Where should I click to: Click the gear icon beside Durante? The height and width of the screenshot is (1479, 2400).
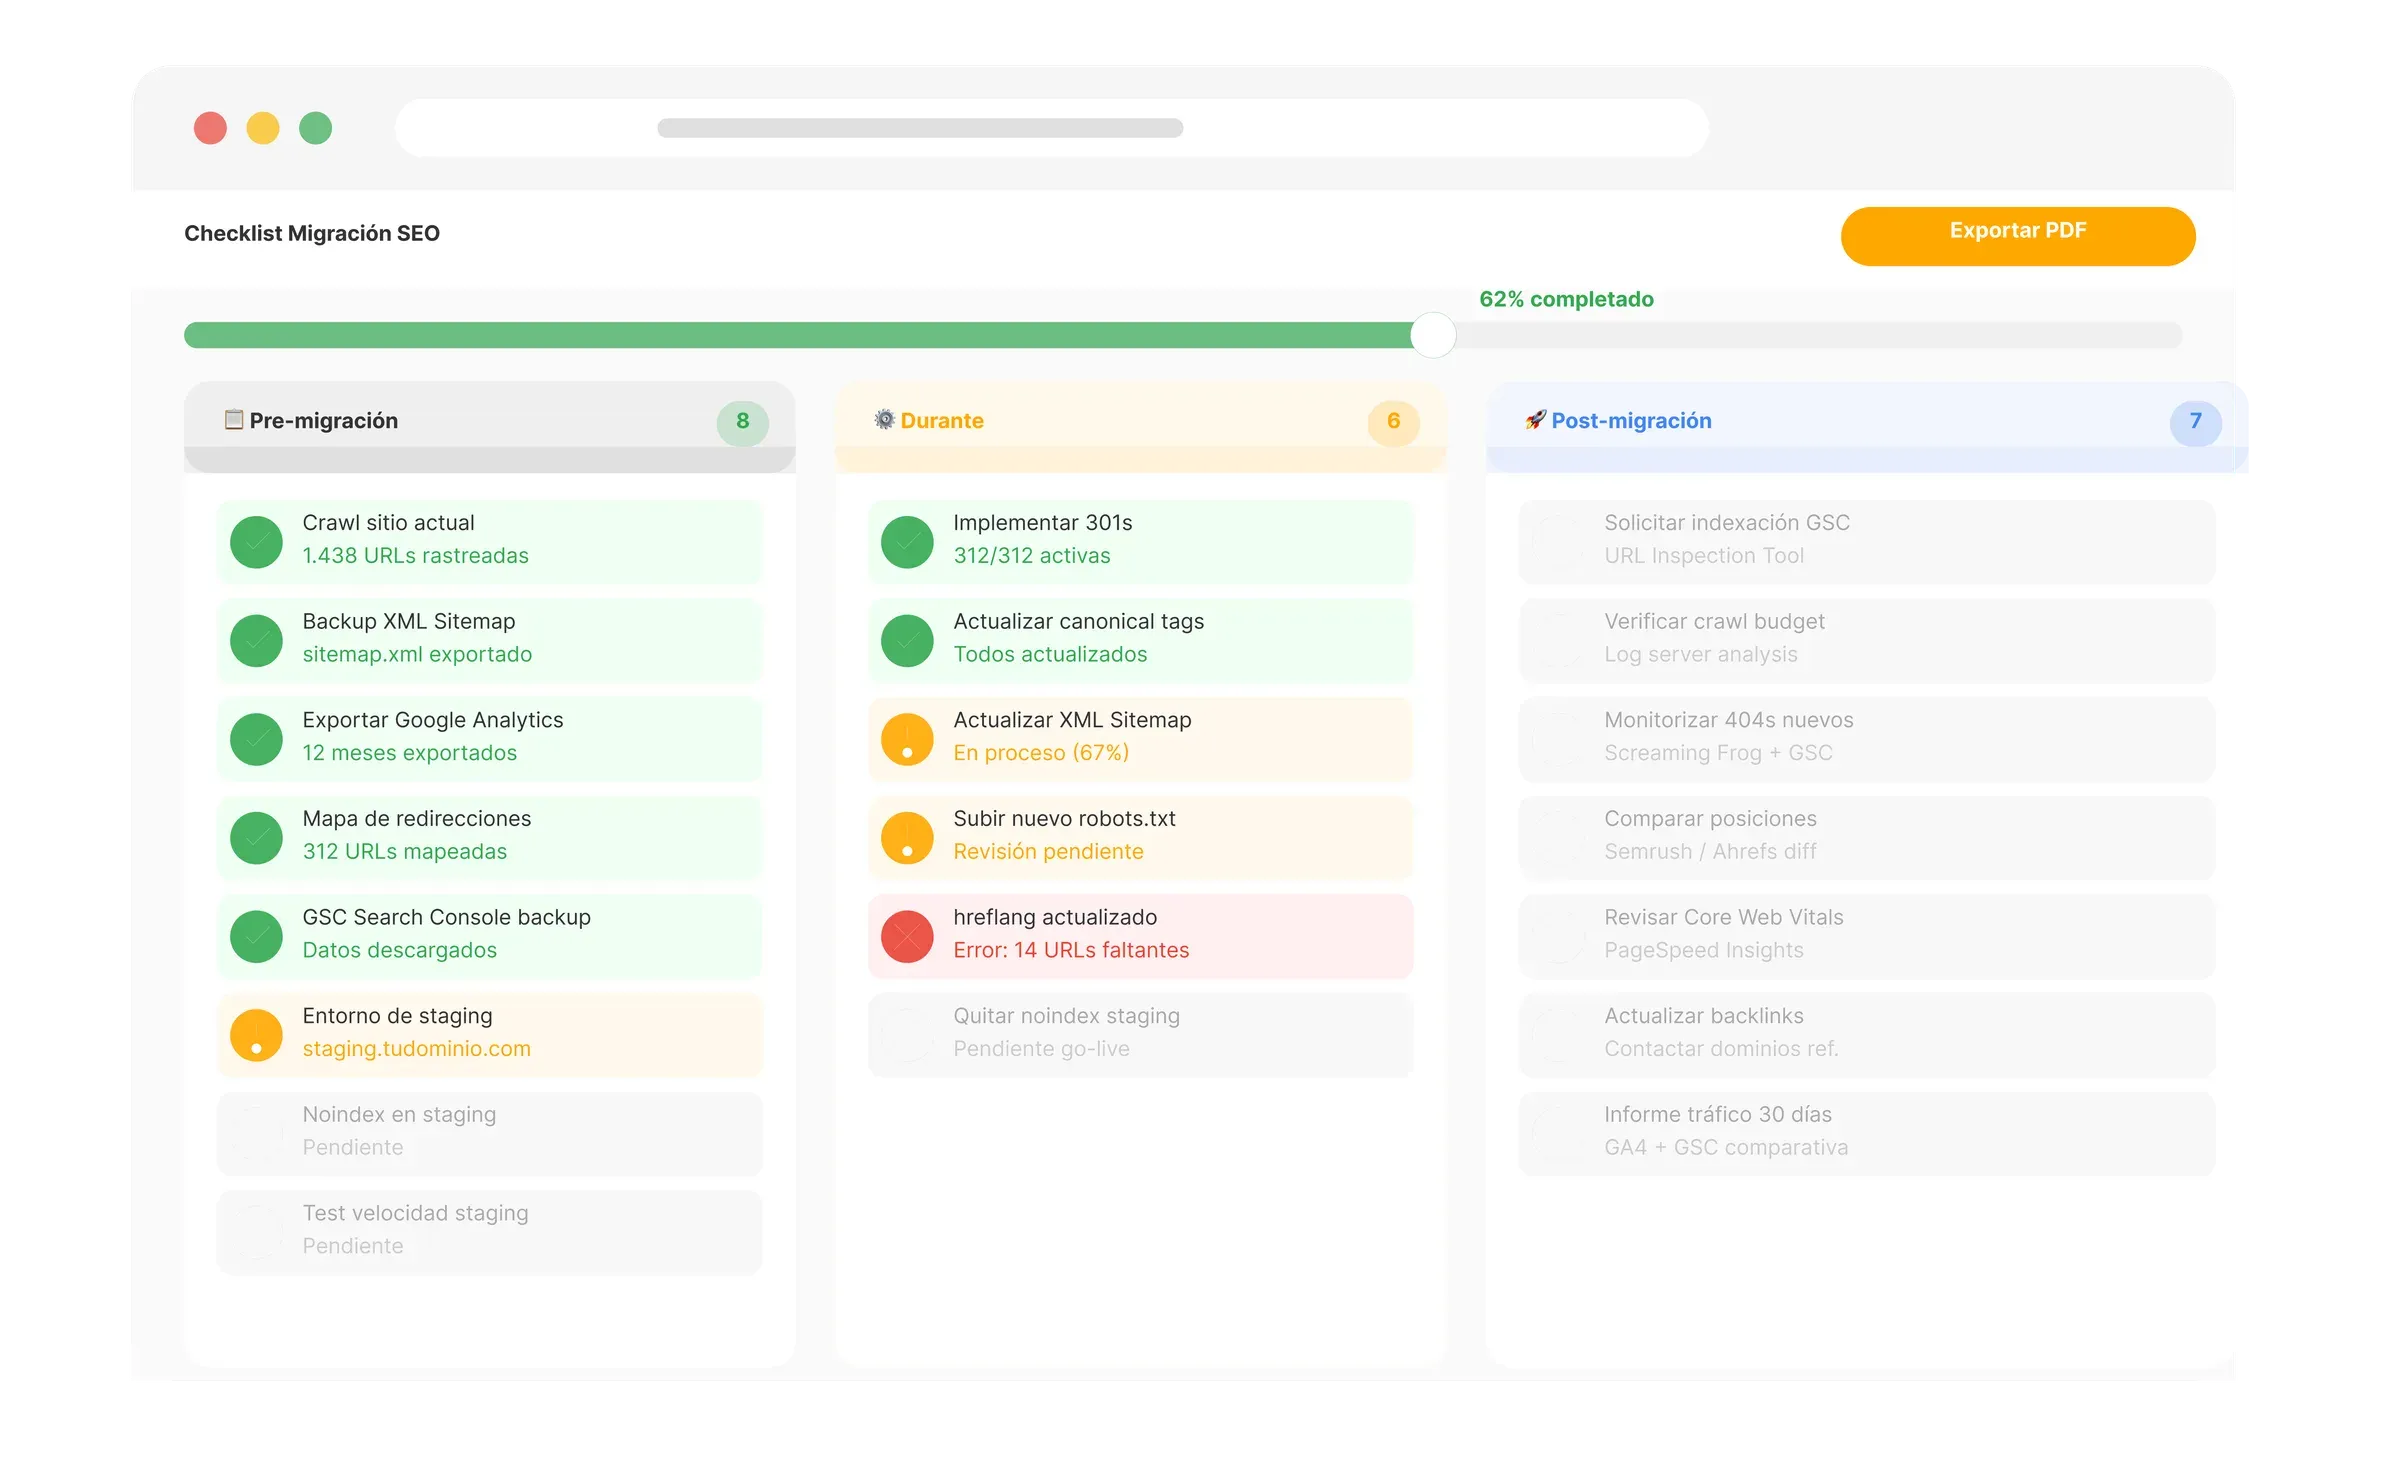[884, 420]
